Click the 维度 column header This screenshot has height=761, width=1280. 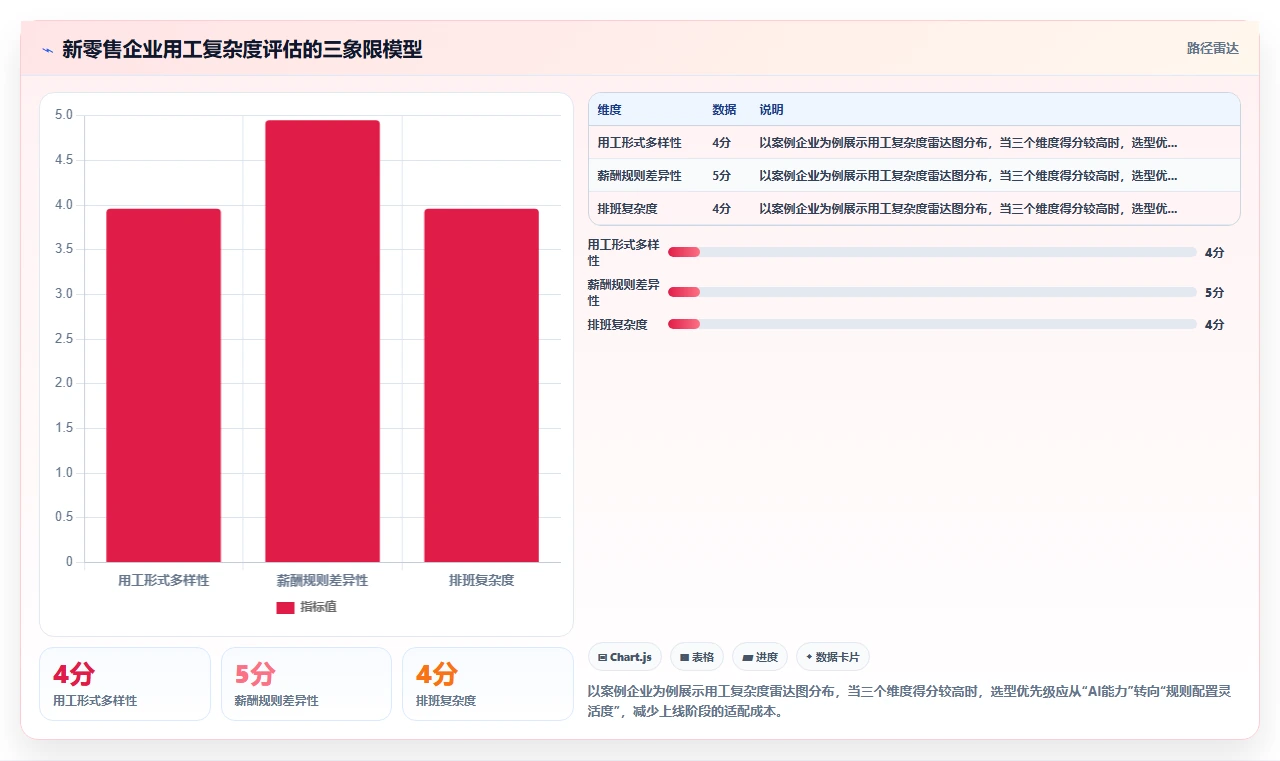pos(609,109)
